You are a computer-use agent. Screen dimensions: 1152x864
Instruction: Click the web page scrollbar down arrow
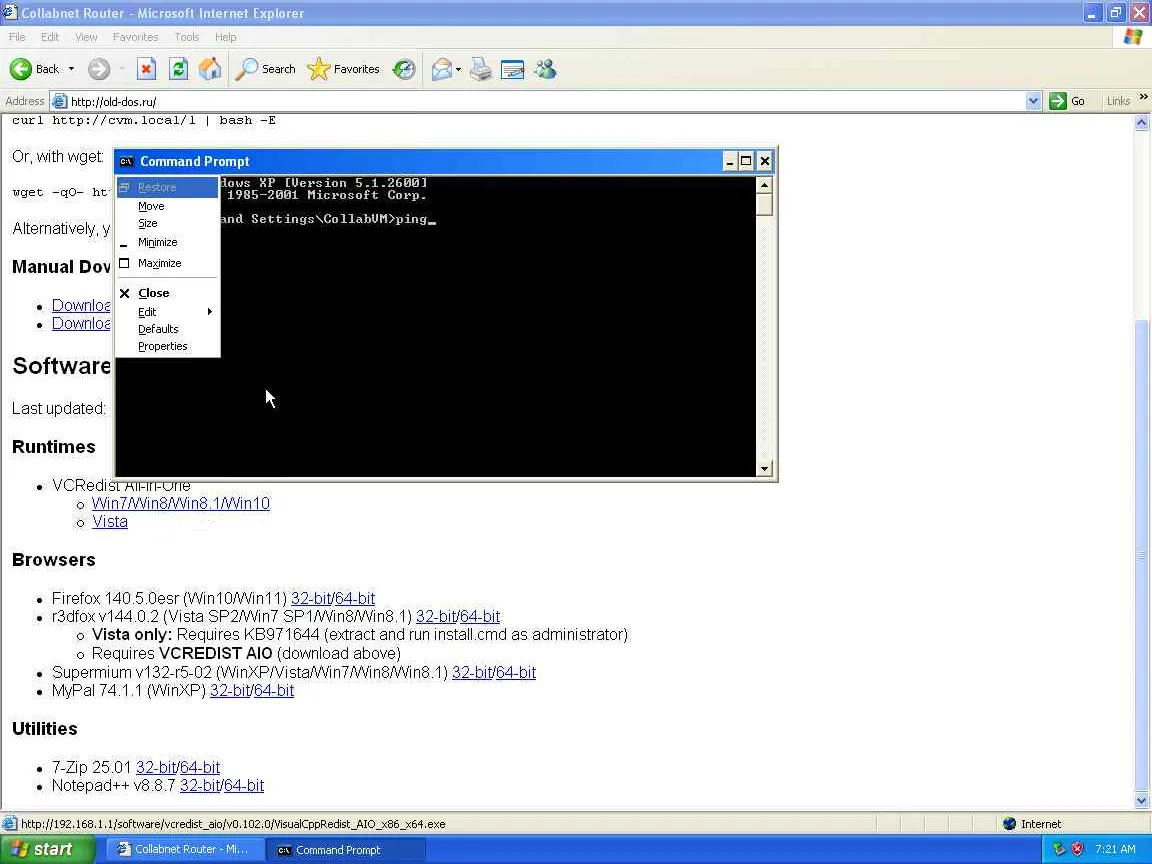(1141, 801)
